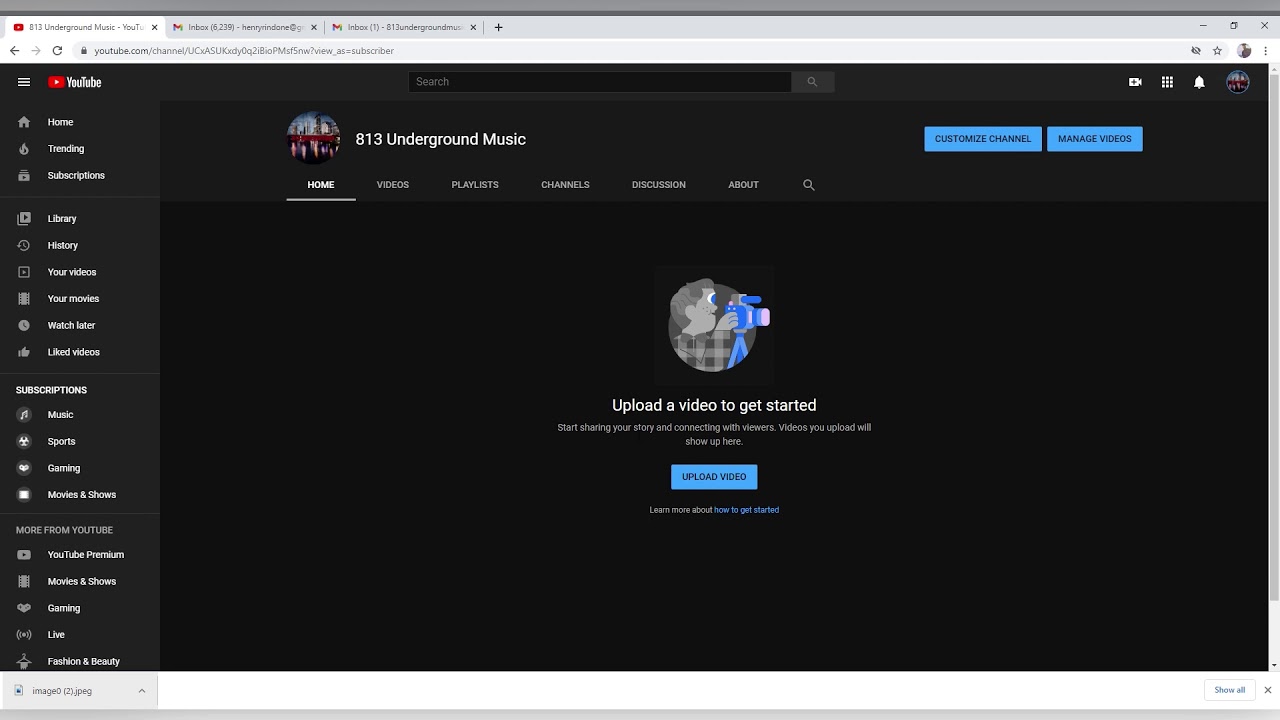The height and width of the screenshot is (720, 1280).
Task: Click the Fashion & Beauty hanger icon
Action: (x=24, y=661)
